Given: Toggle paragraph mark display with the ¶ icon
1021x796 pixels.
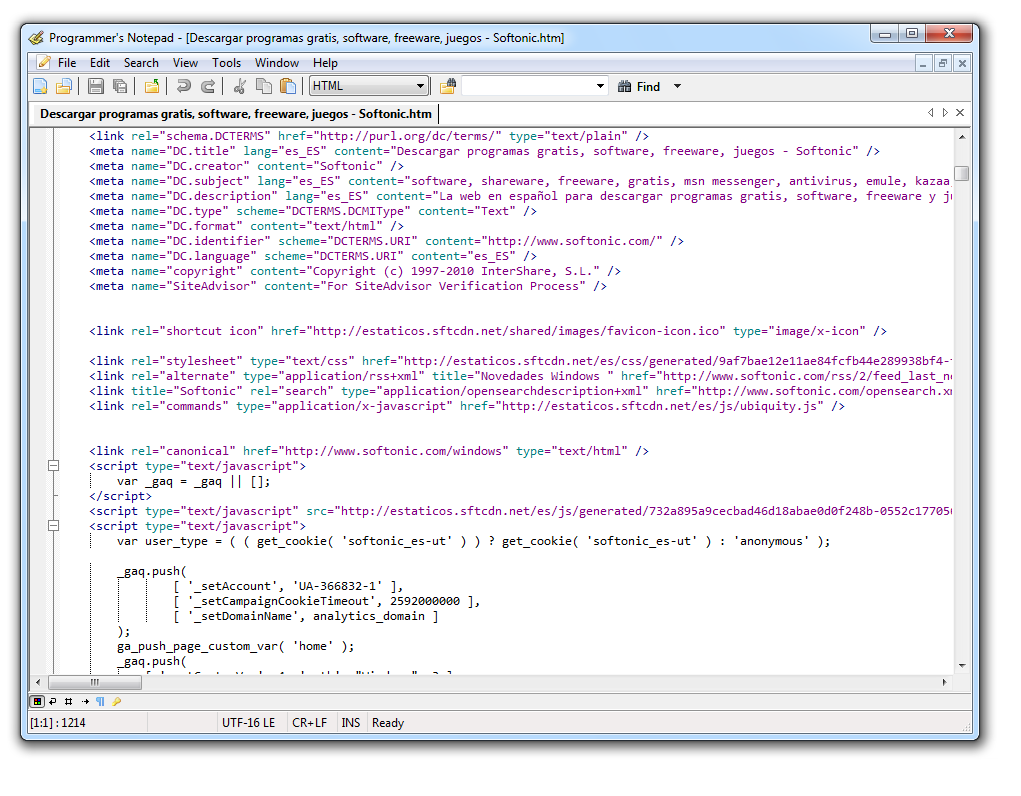Looking at the screenshot, I should coord(100,701).
